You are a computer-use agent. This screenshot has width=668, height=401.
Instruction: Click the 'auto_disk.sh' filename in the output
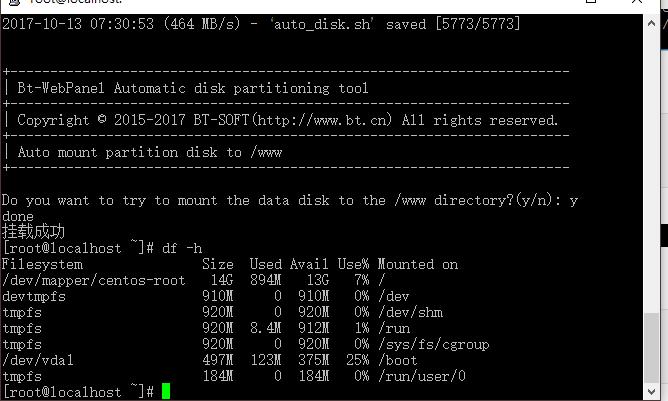[322, 24]
